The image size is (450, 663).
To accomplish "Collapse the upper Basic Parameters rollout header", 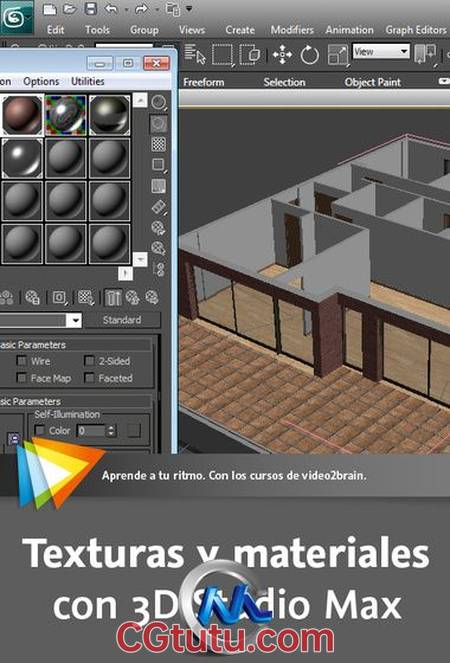I will 75,345.
